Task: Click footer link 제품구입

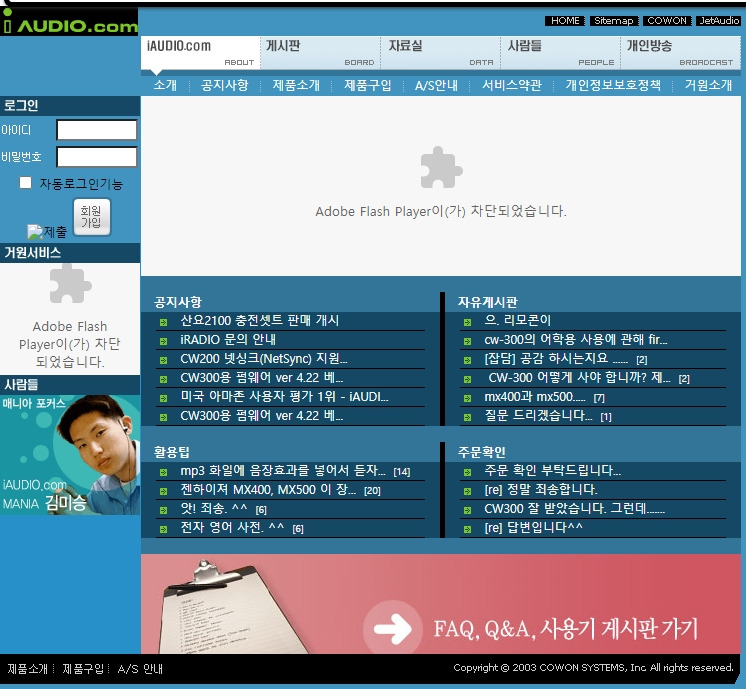Action: point(83,669)
